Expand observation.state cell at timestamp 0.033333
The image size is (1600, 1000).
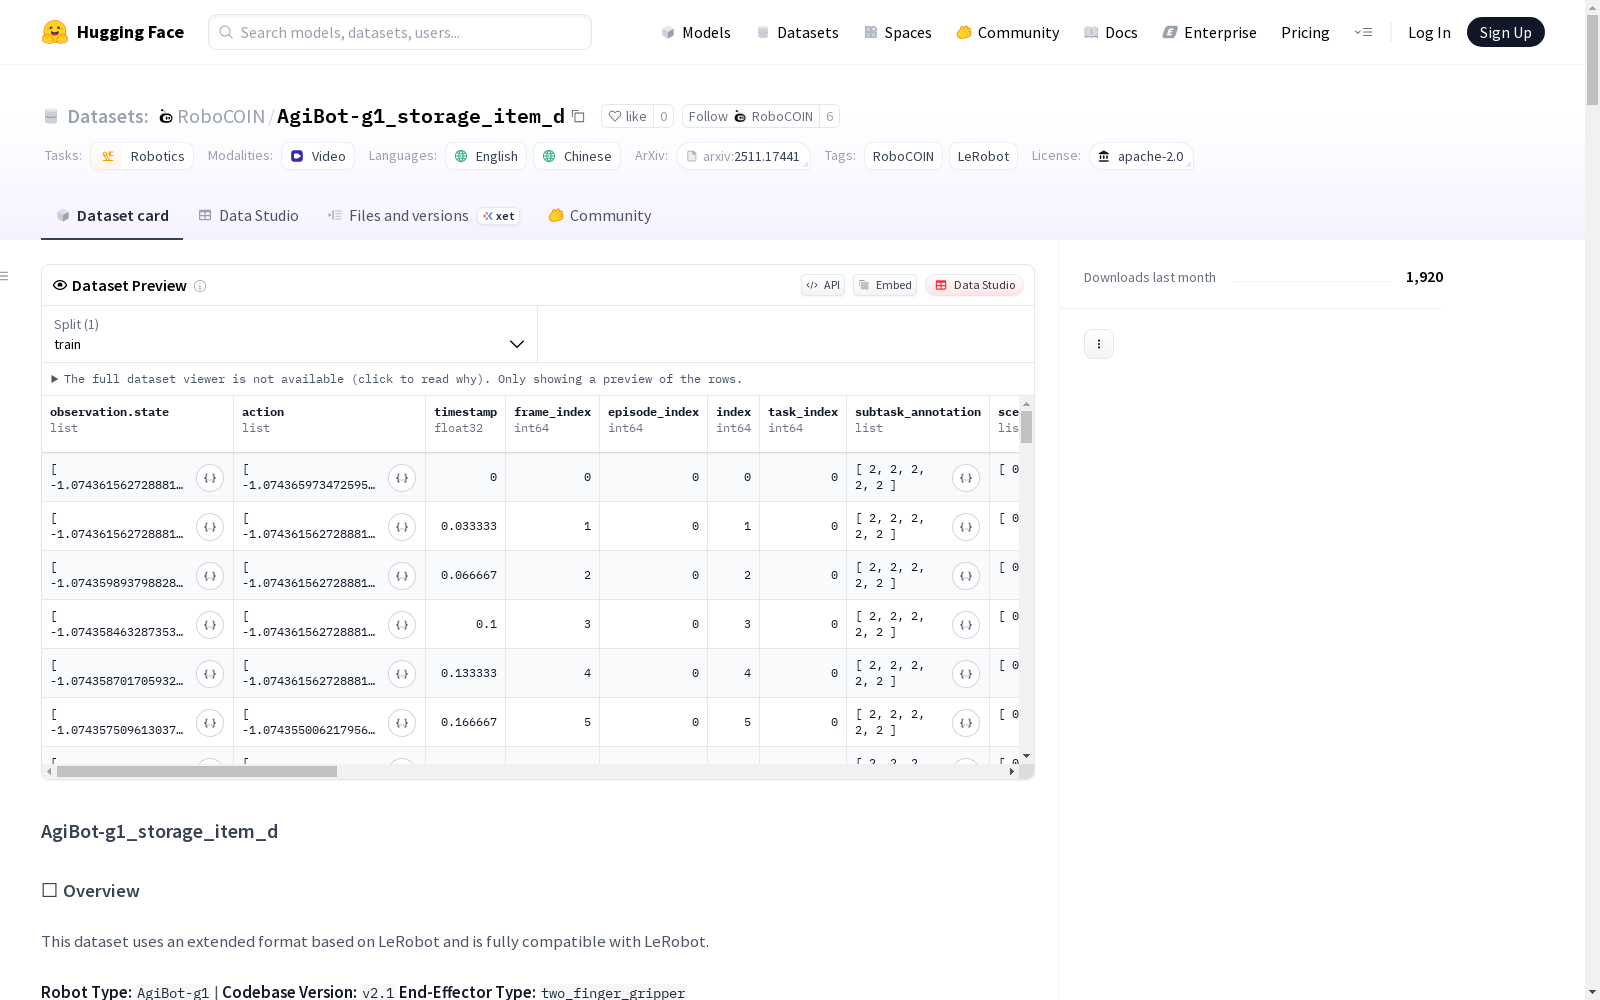[210, 527]
